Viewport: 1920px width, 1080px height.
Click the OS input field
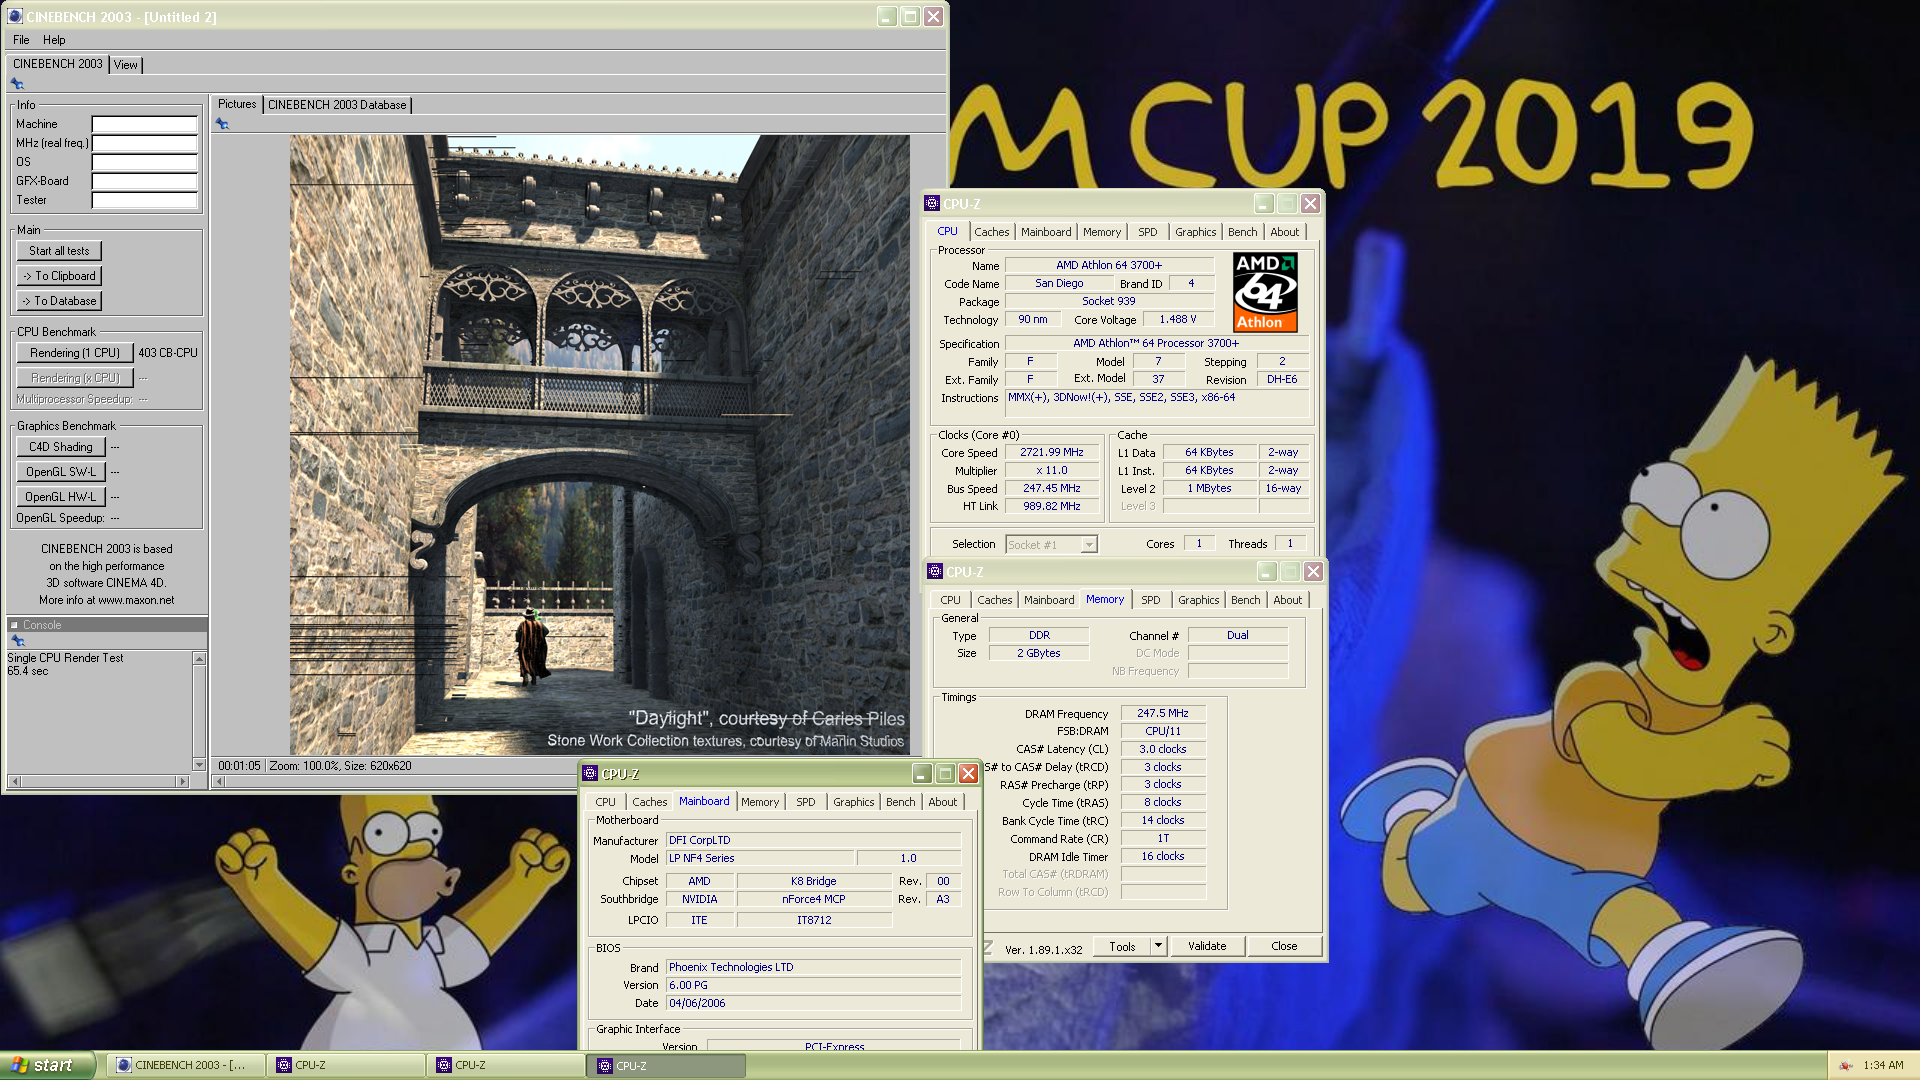point(145,162)
